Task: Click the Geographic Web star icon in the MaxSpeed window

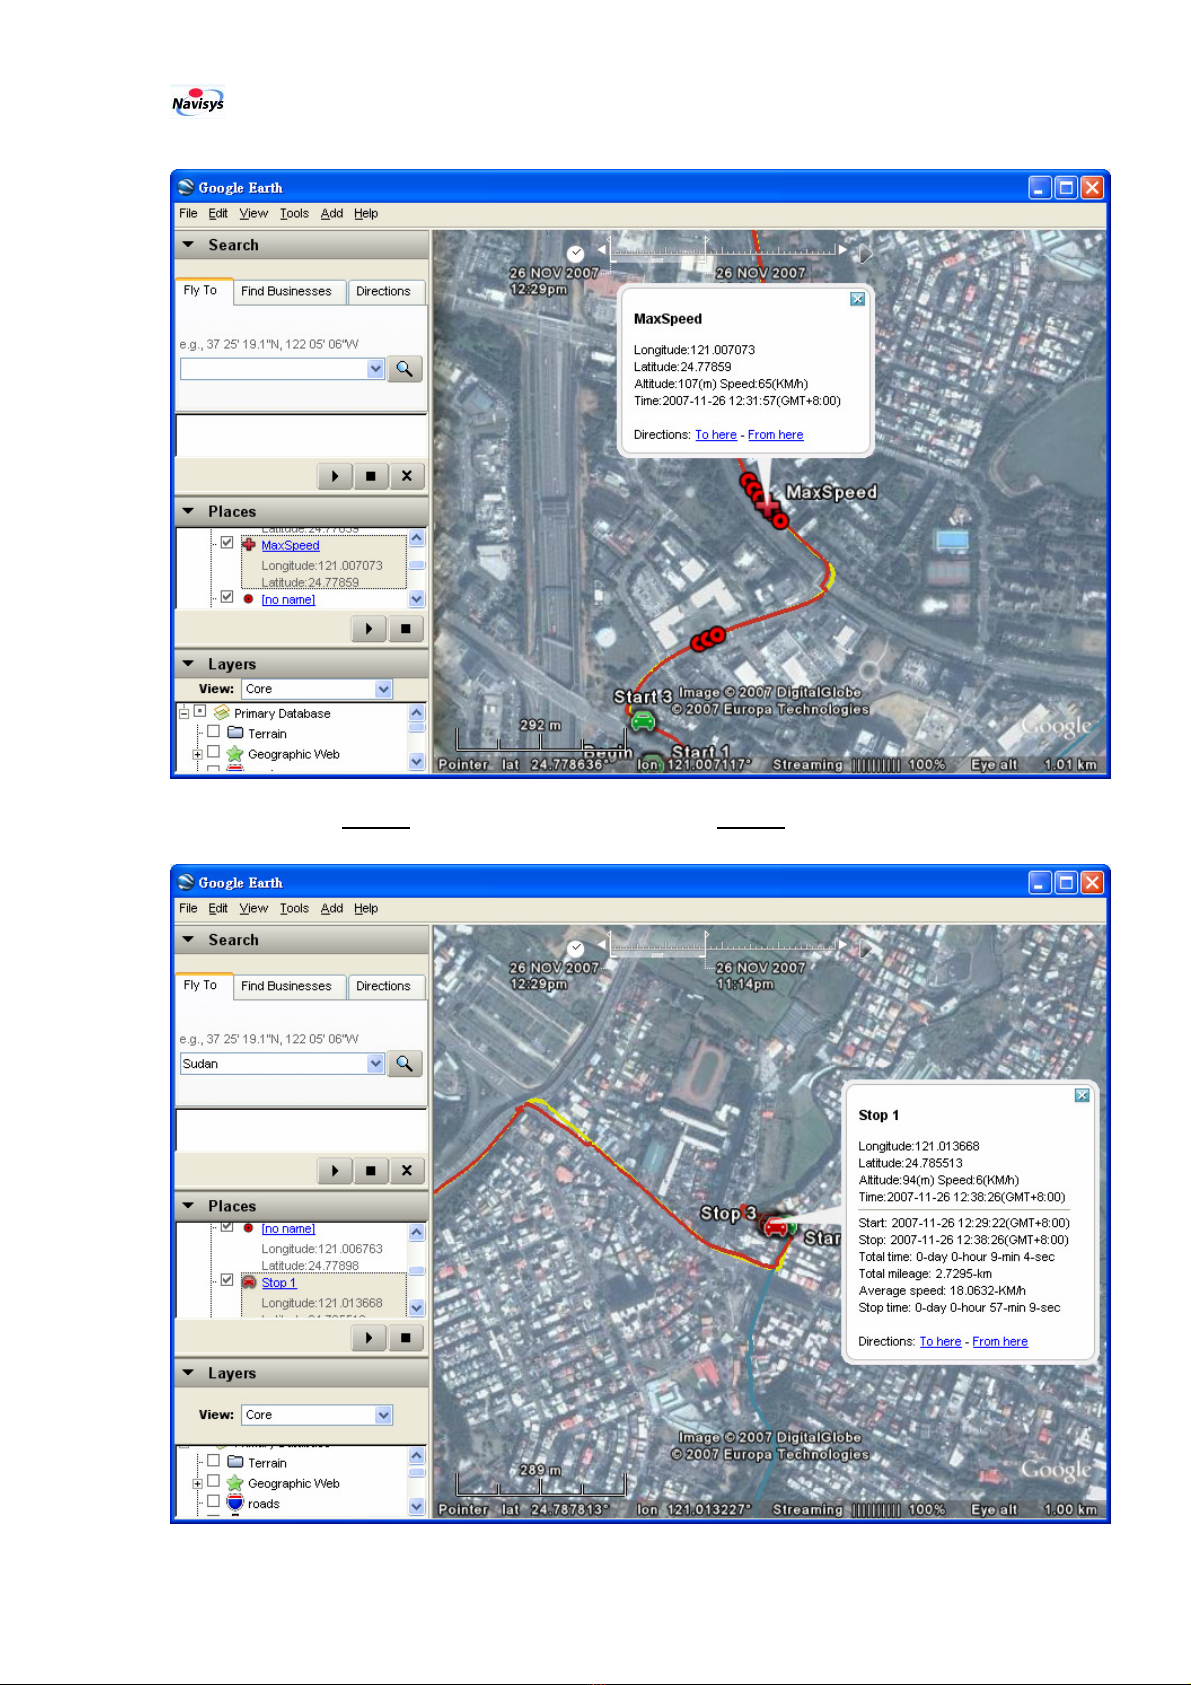Action: [235, 754]
